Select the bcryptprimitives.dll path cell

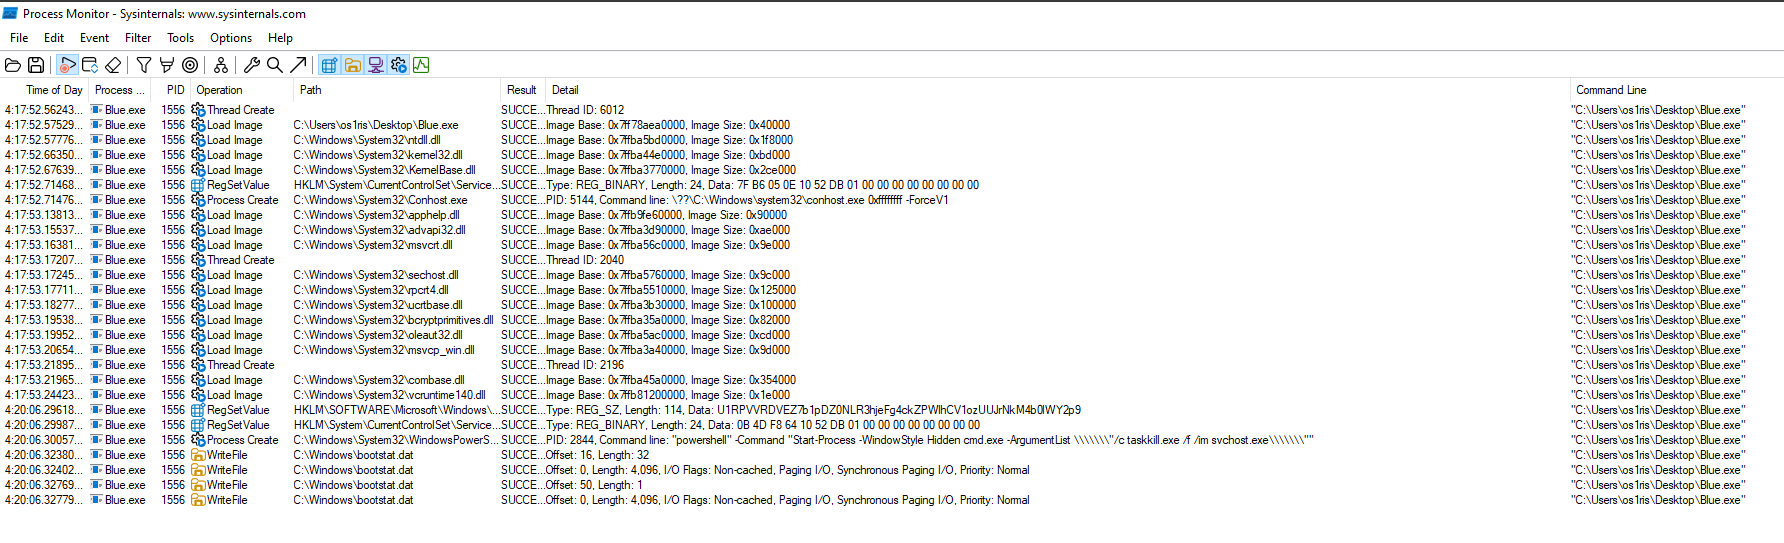point(393,320)
